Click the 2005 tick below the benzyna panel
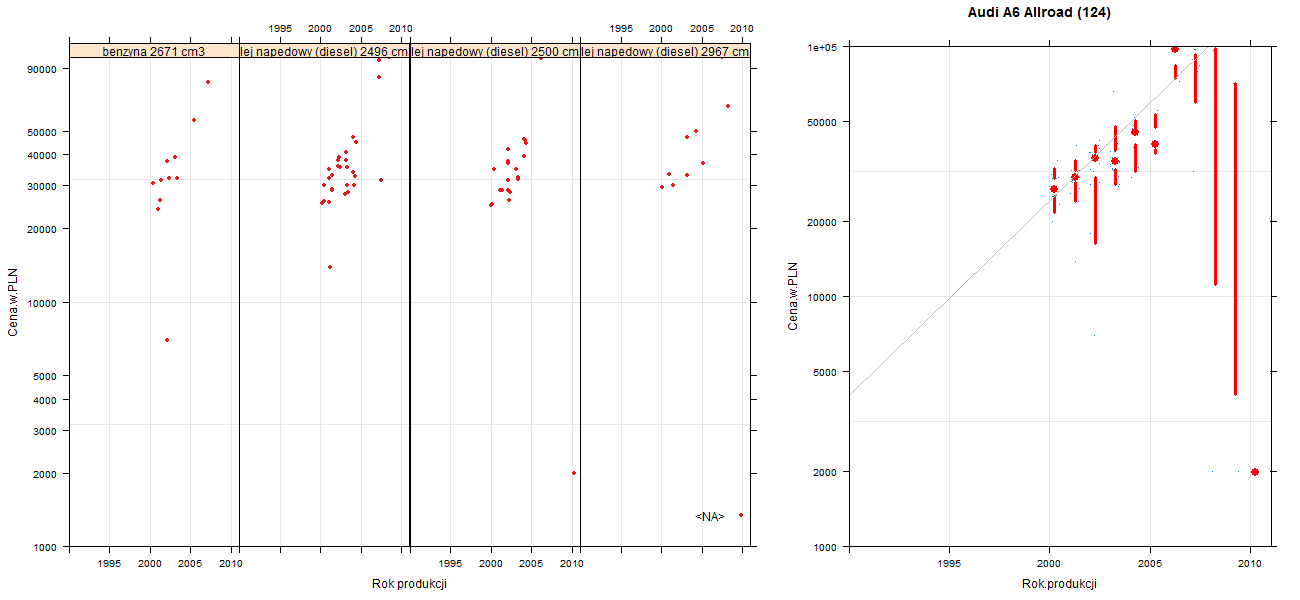The height and width of the screenshot is (600, 1300). point(191,564)
